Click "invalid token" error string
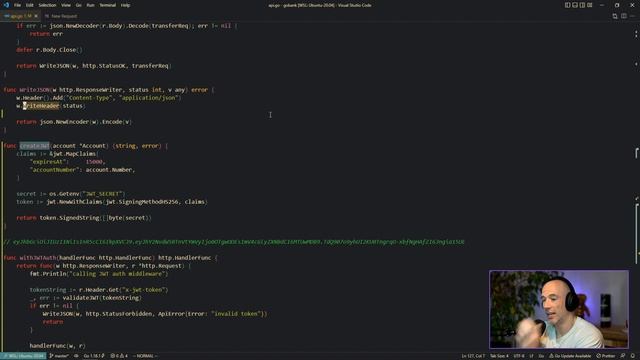Image resolution: width=640 pixels, height=360 pixels. click(x=237, y=314)
